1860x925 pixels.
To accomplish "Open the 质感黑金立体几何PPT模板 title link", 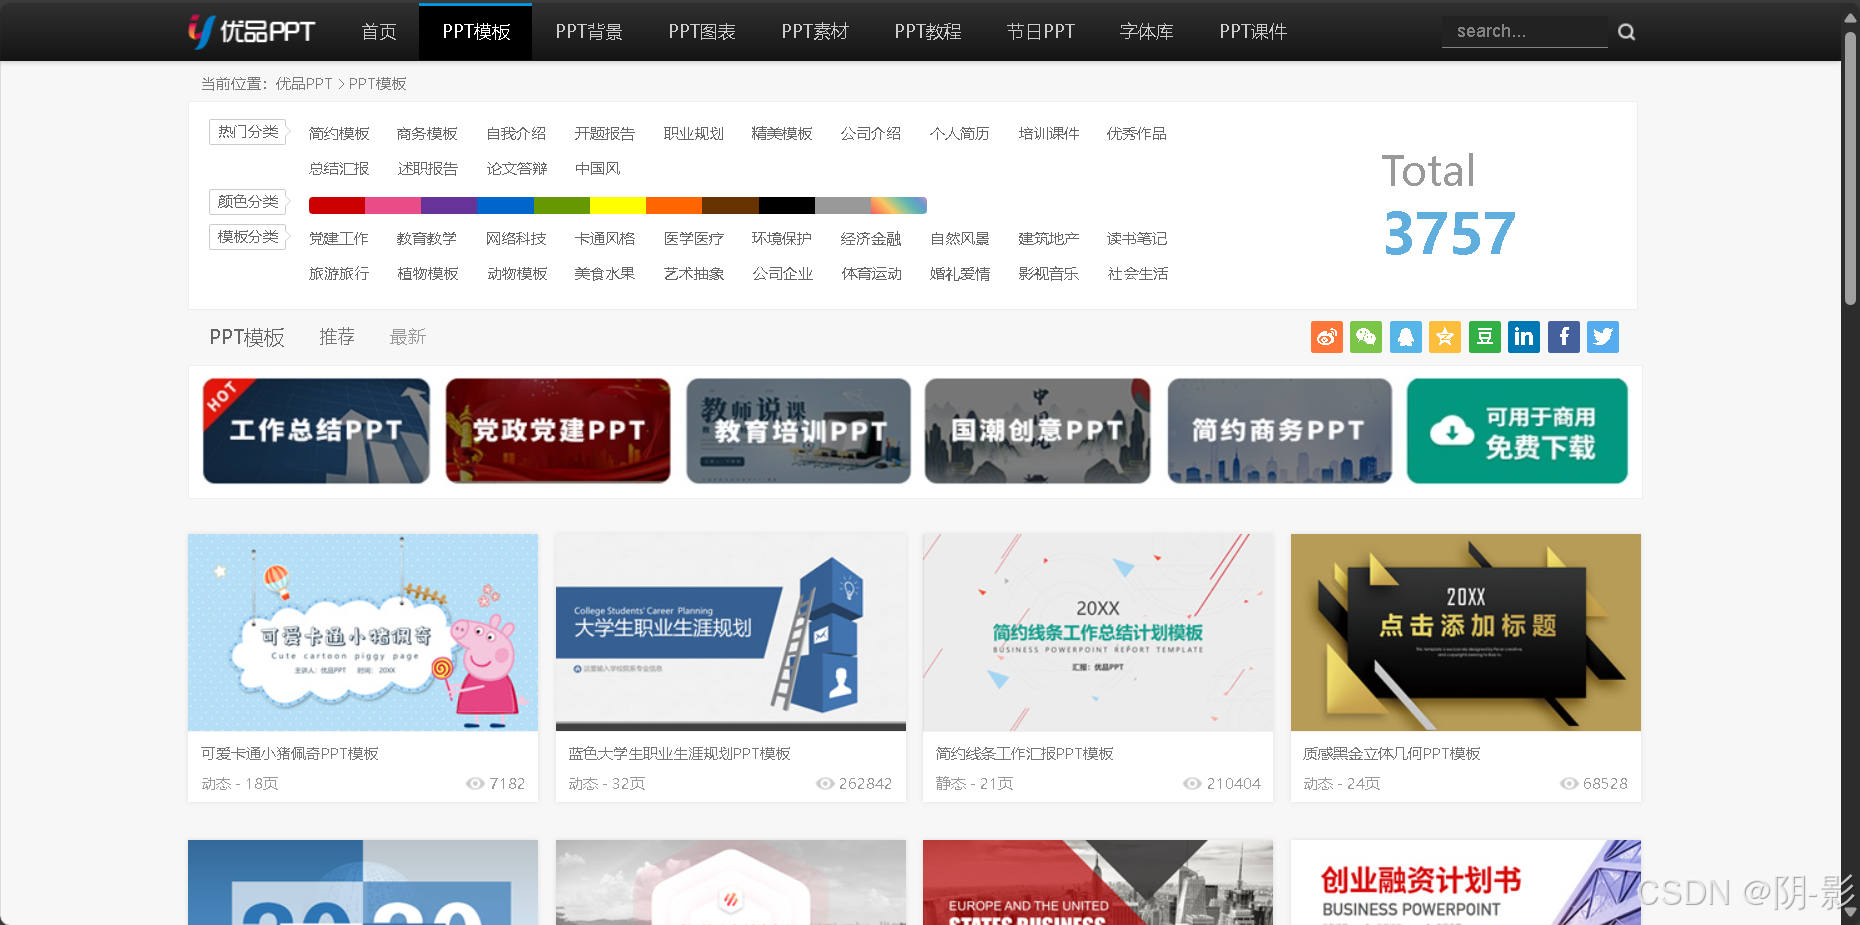I will [x=1391, y=754].
